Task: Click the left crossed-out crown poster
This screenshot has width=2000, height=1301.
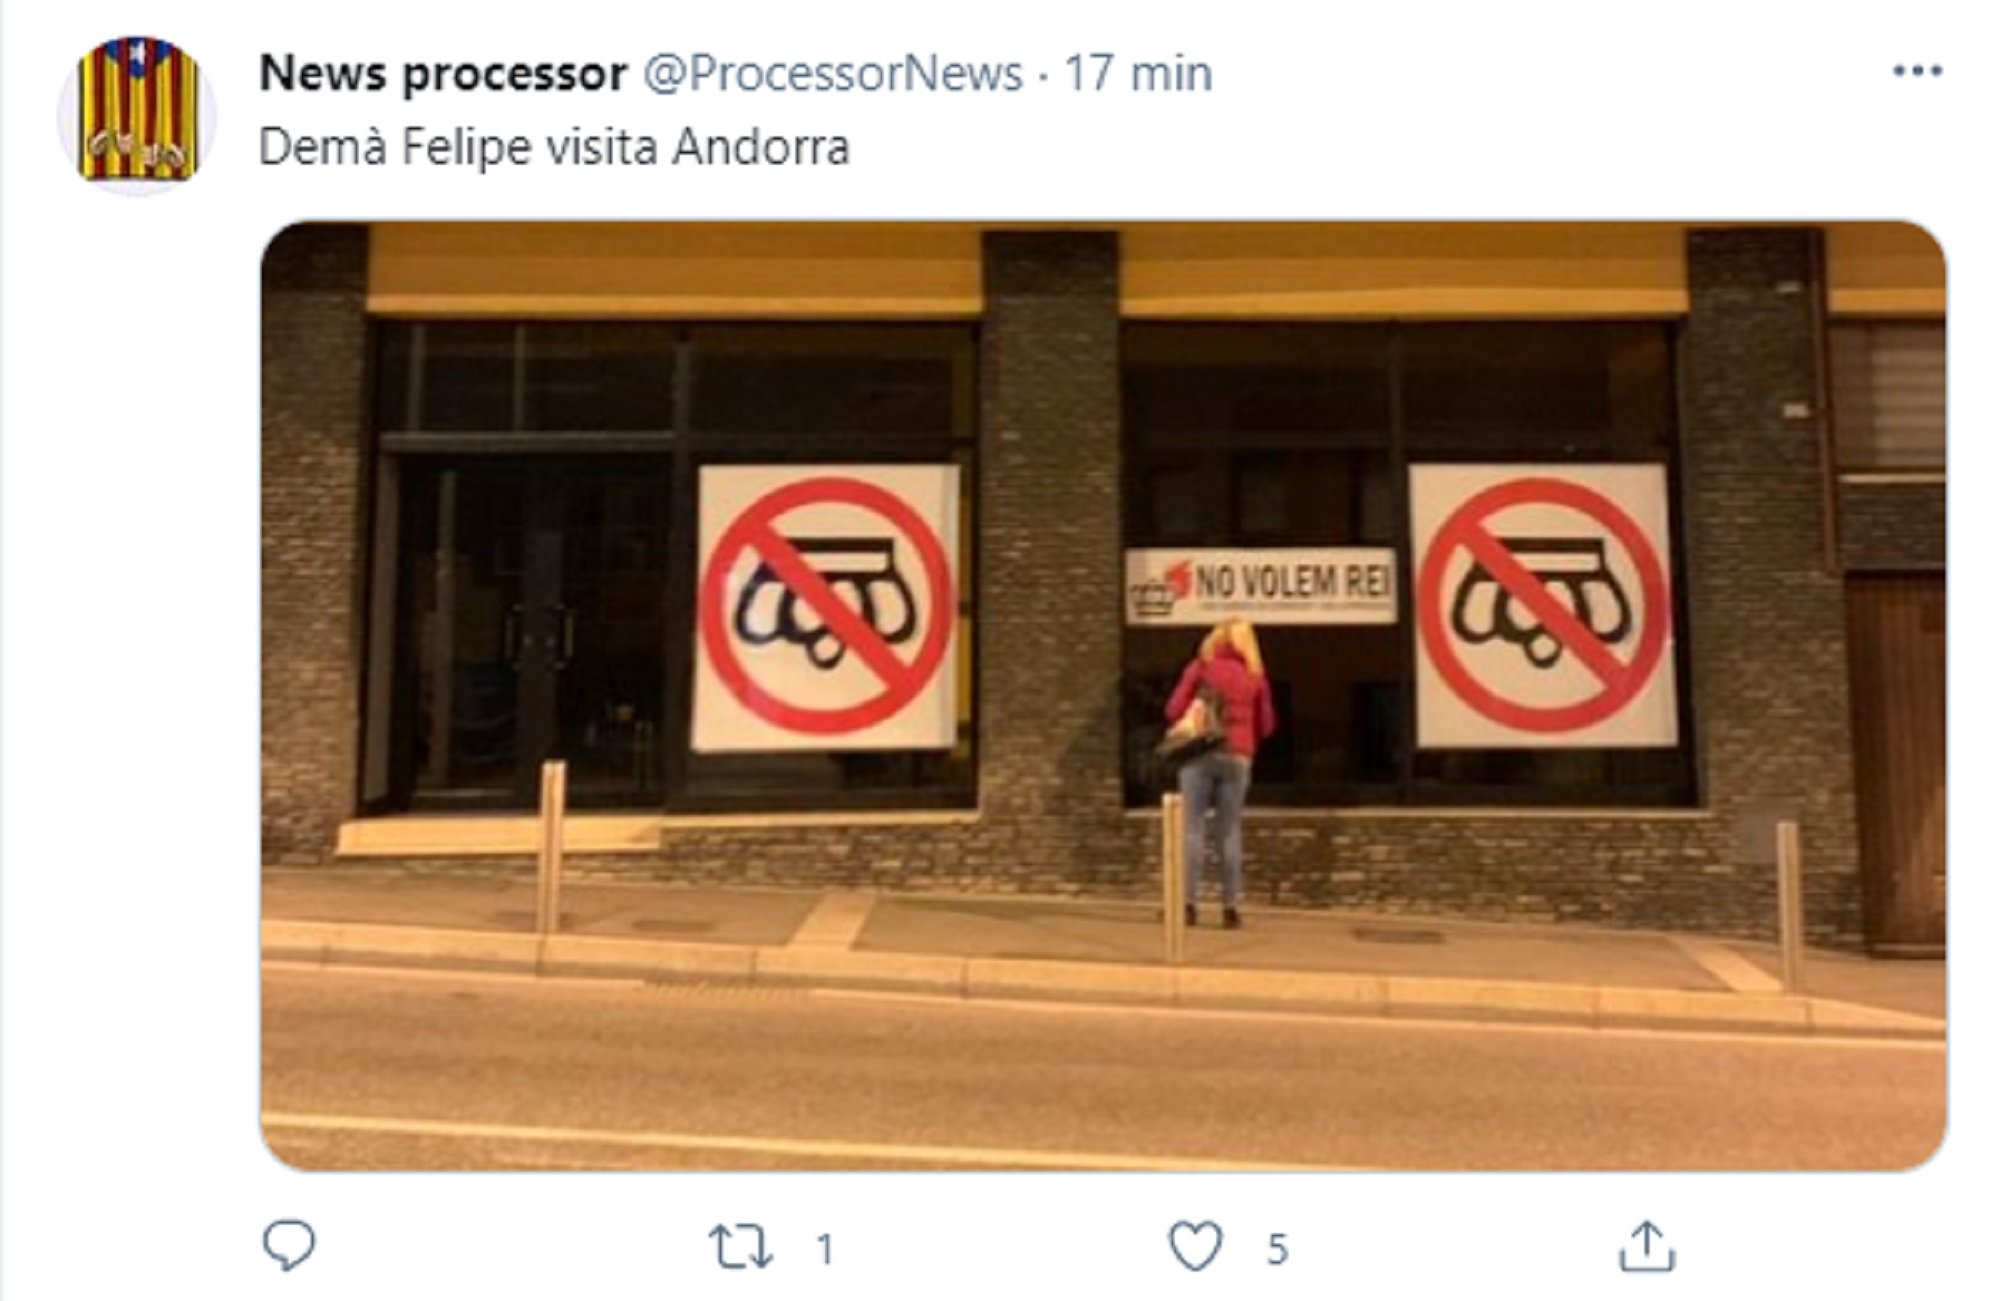Action: tap(826, 607)
